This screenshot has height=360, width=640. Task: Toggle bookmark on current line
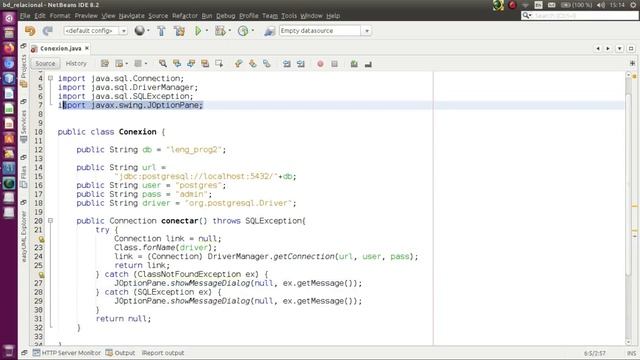[x=267, y=64]
